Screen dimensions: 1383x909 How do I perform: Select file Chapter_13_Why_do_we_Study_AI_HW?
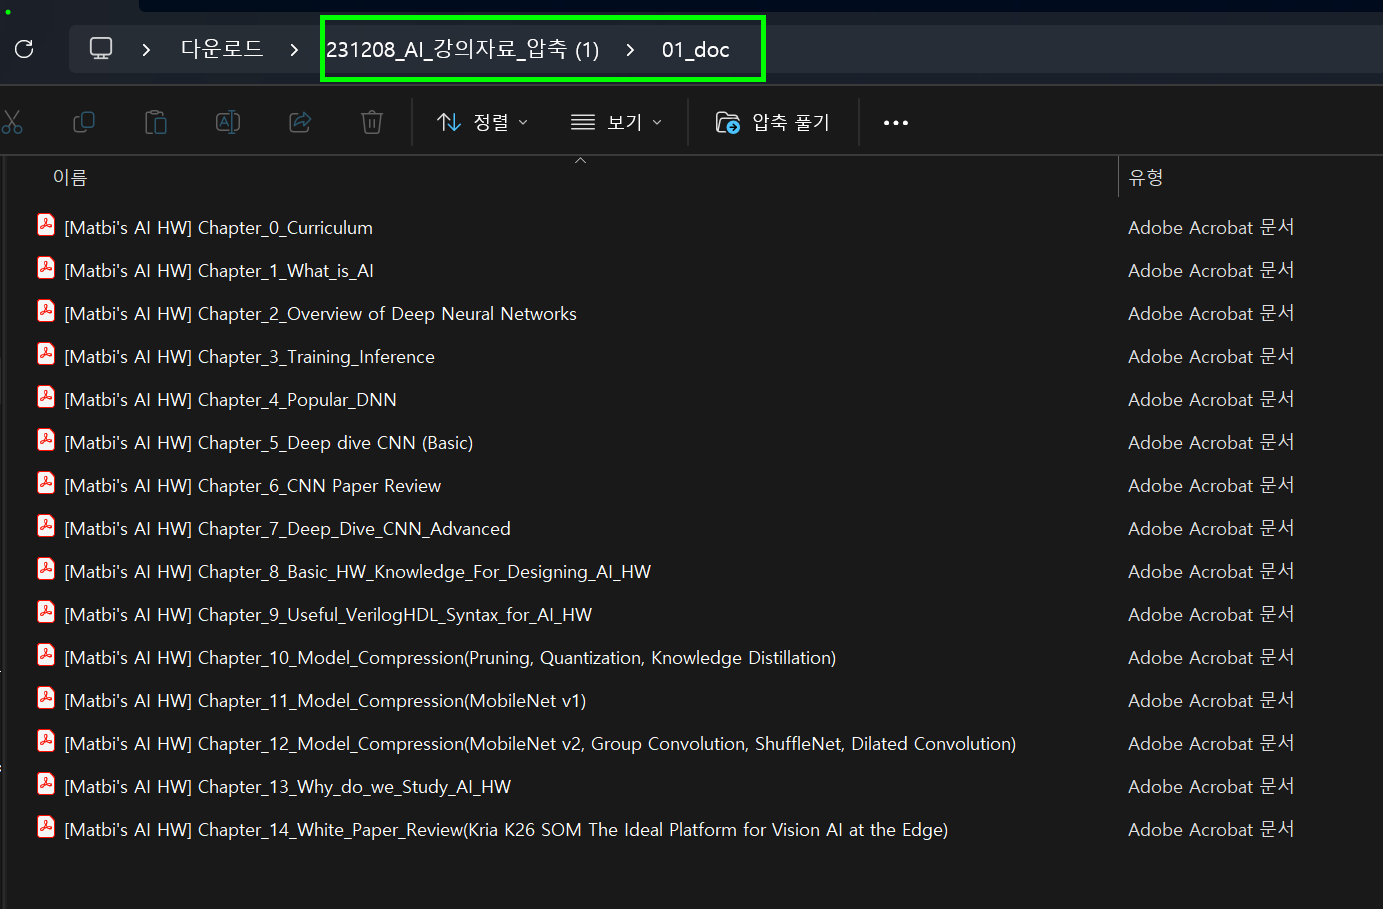click(287, 787)
